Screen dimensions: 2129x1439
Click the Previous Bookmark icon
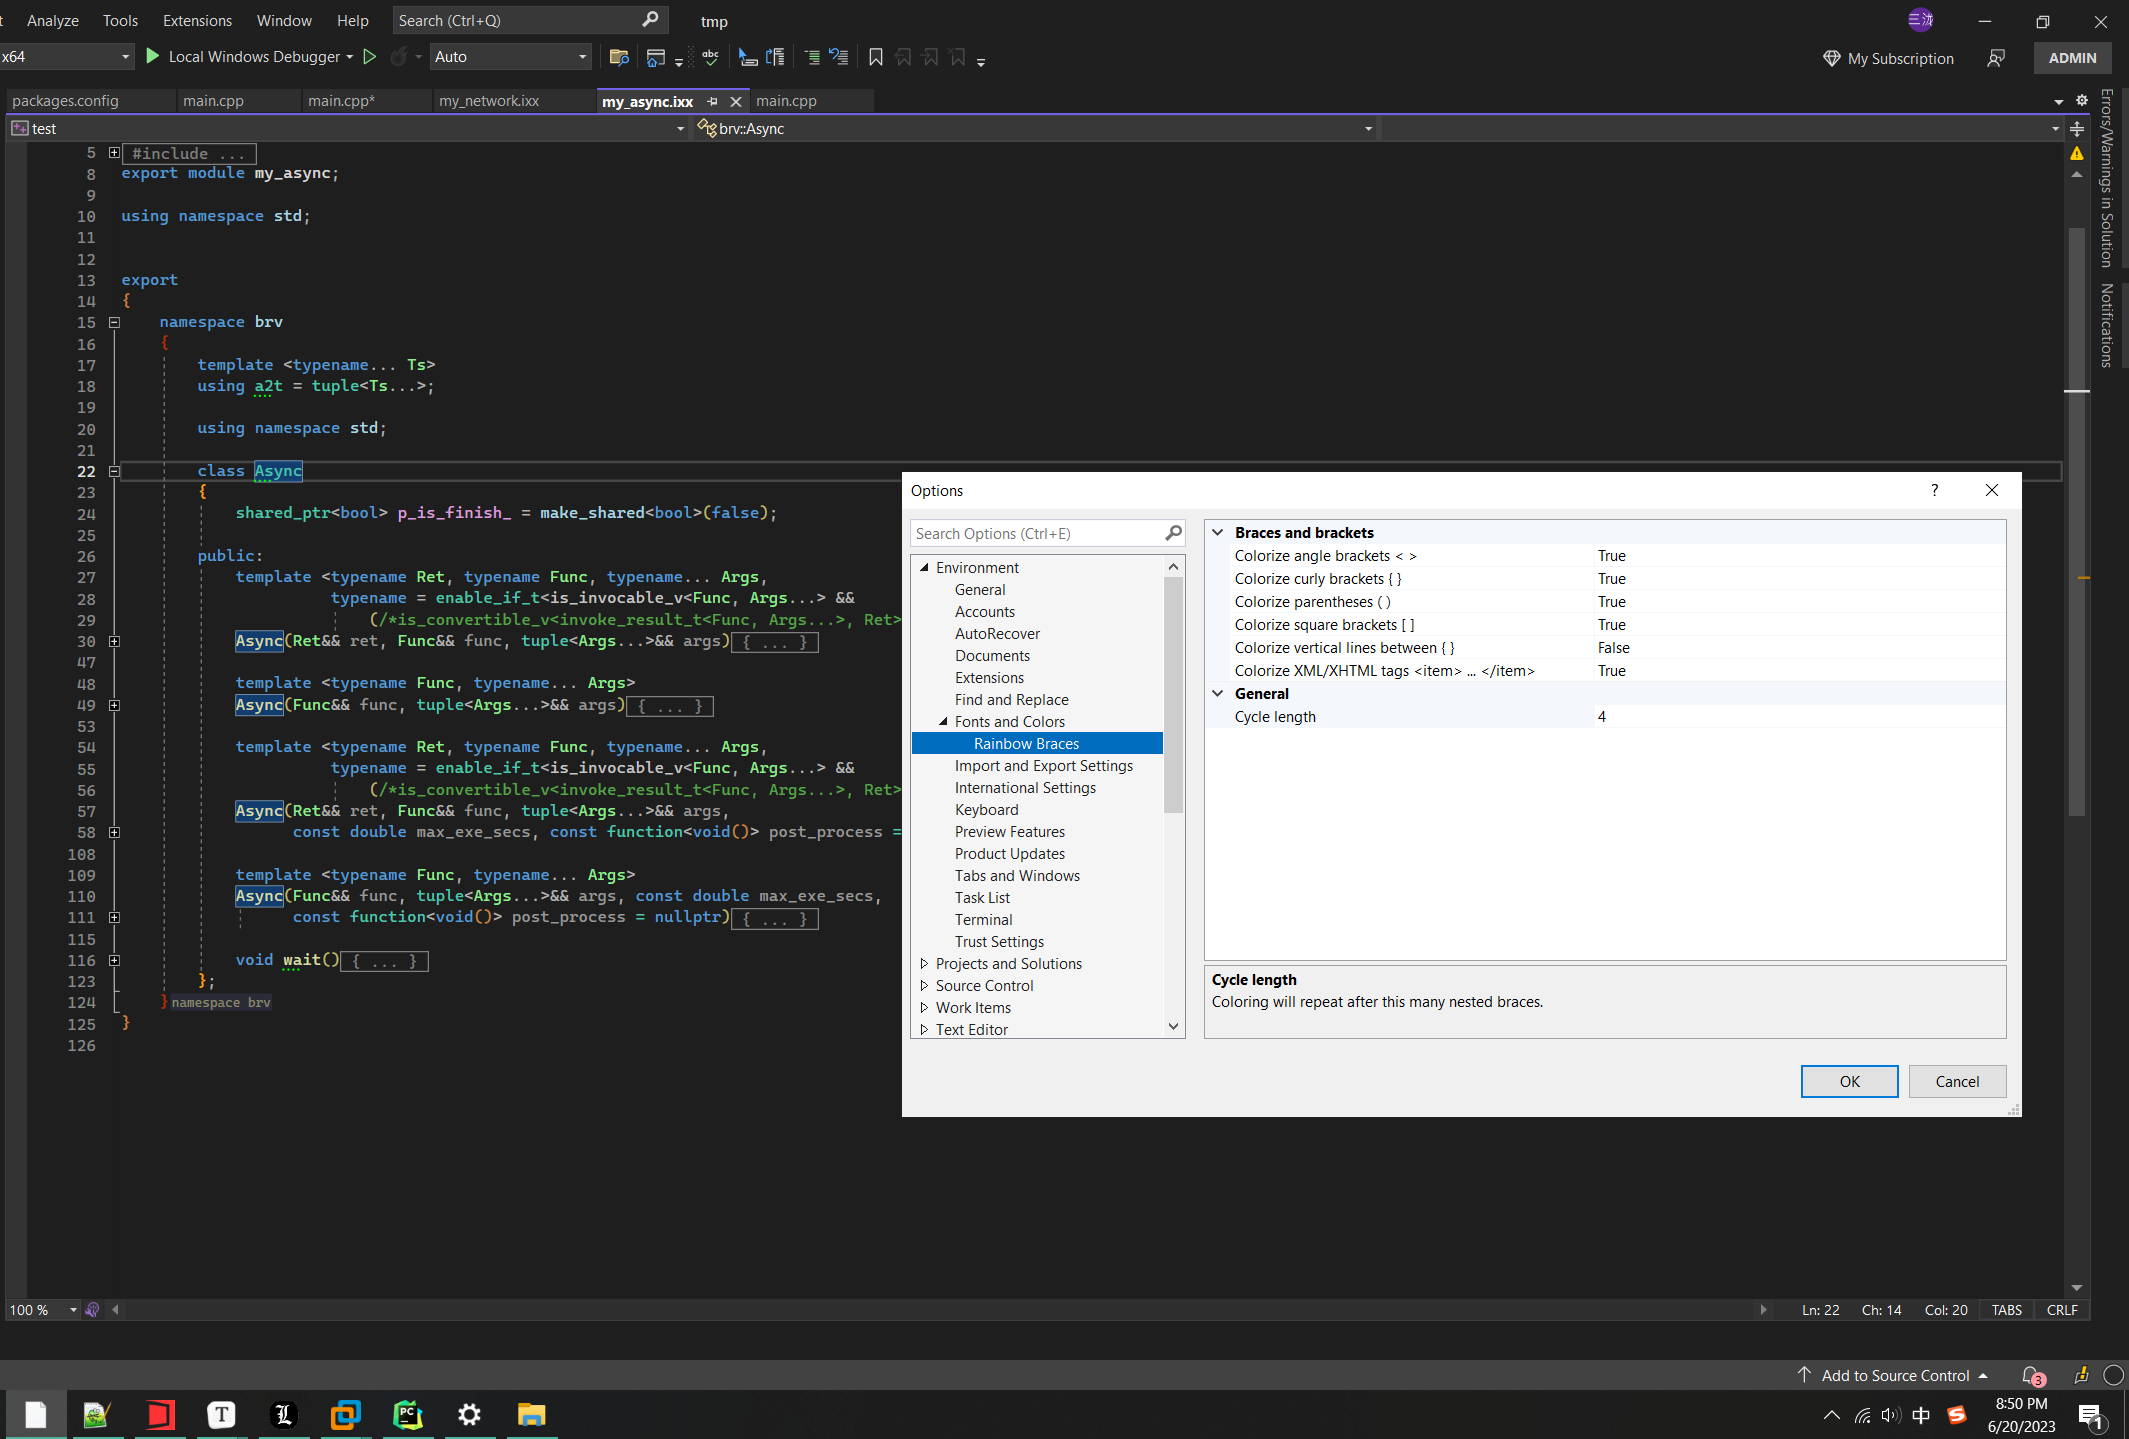(903, 57)
